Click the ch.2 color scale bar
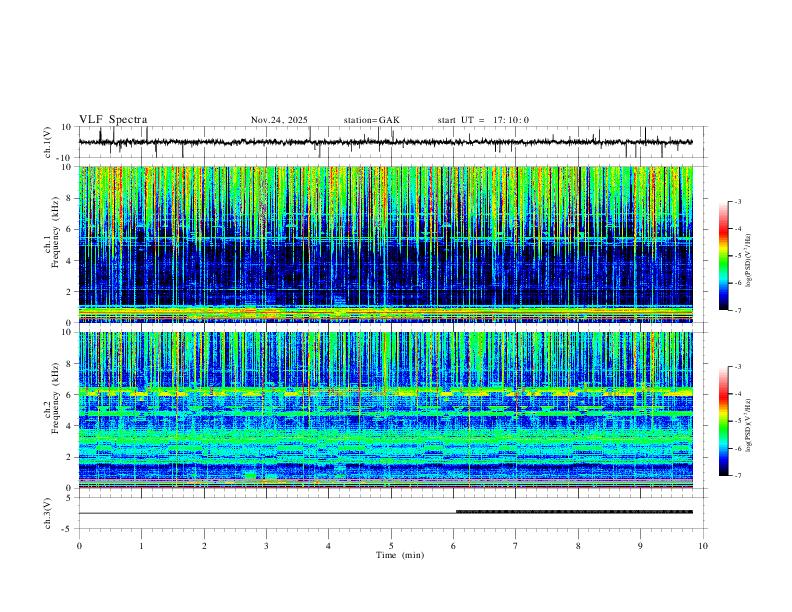Screen dimensions: 792x612 724,421
